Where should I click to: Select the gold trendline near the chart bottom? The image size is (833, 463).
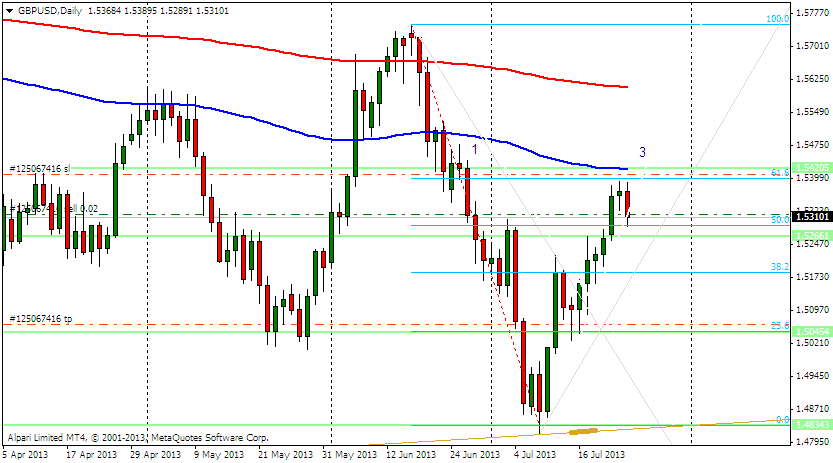(x=583, y=431)
